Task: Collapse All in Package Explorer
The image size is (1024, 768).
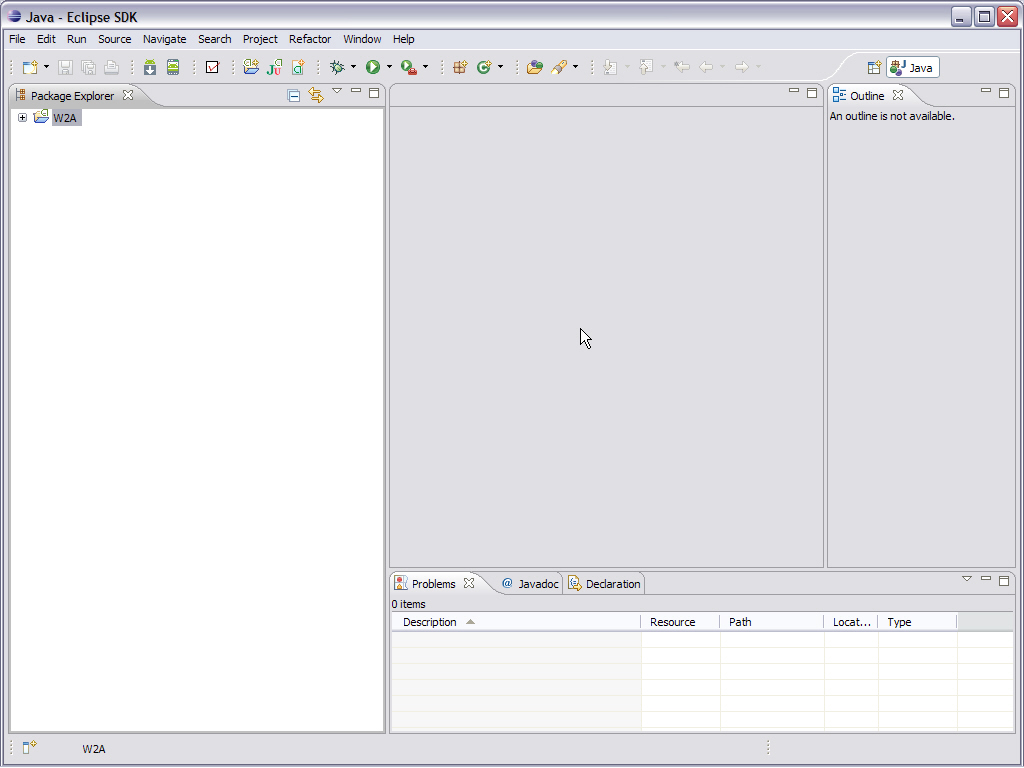Action: 294,96
